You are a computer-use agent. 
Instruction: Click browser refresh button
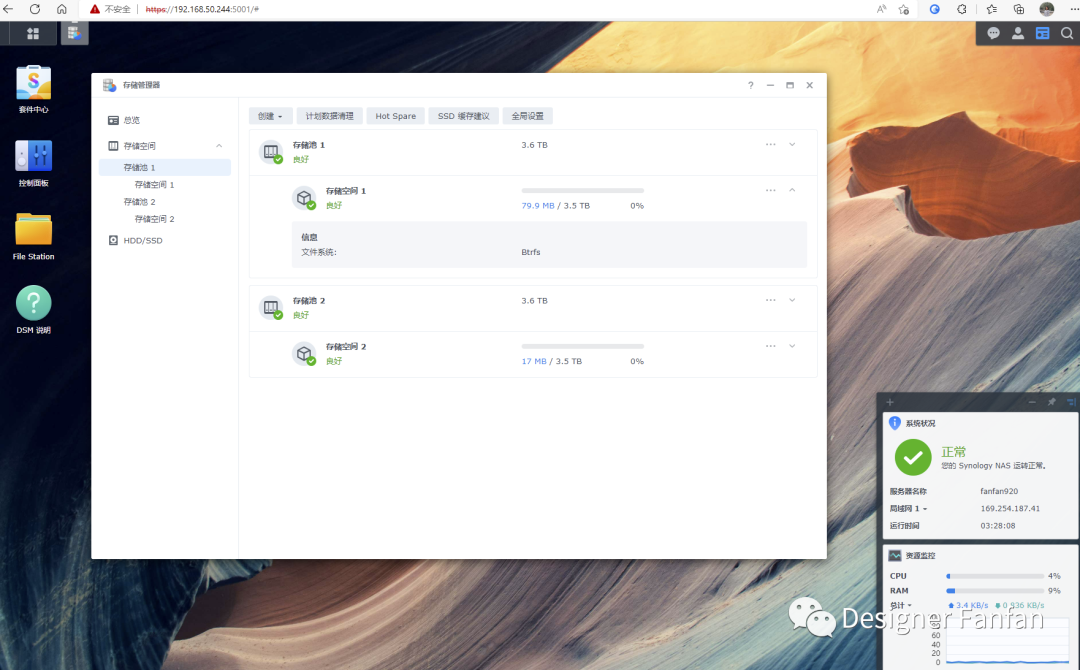pyautogui.click(x=34, y=9)
